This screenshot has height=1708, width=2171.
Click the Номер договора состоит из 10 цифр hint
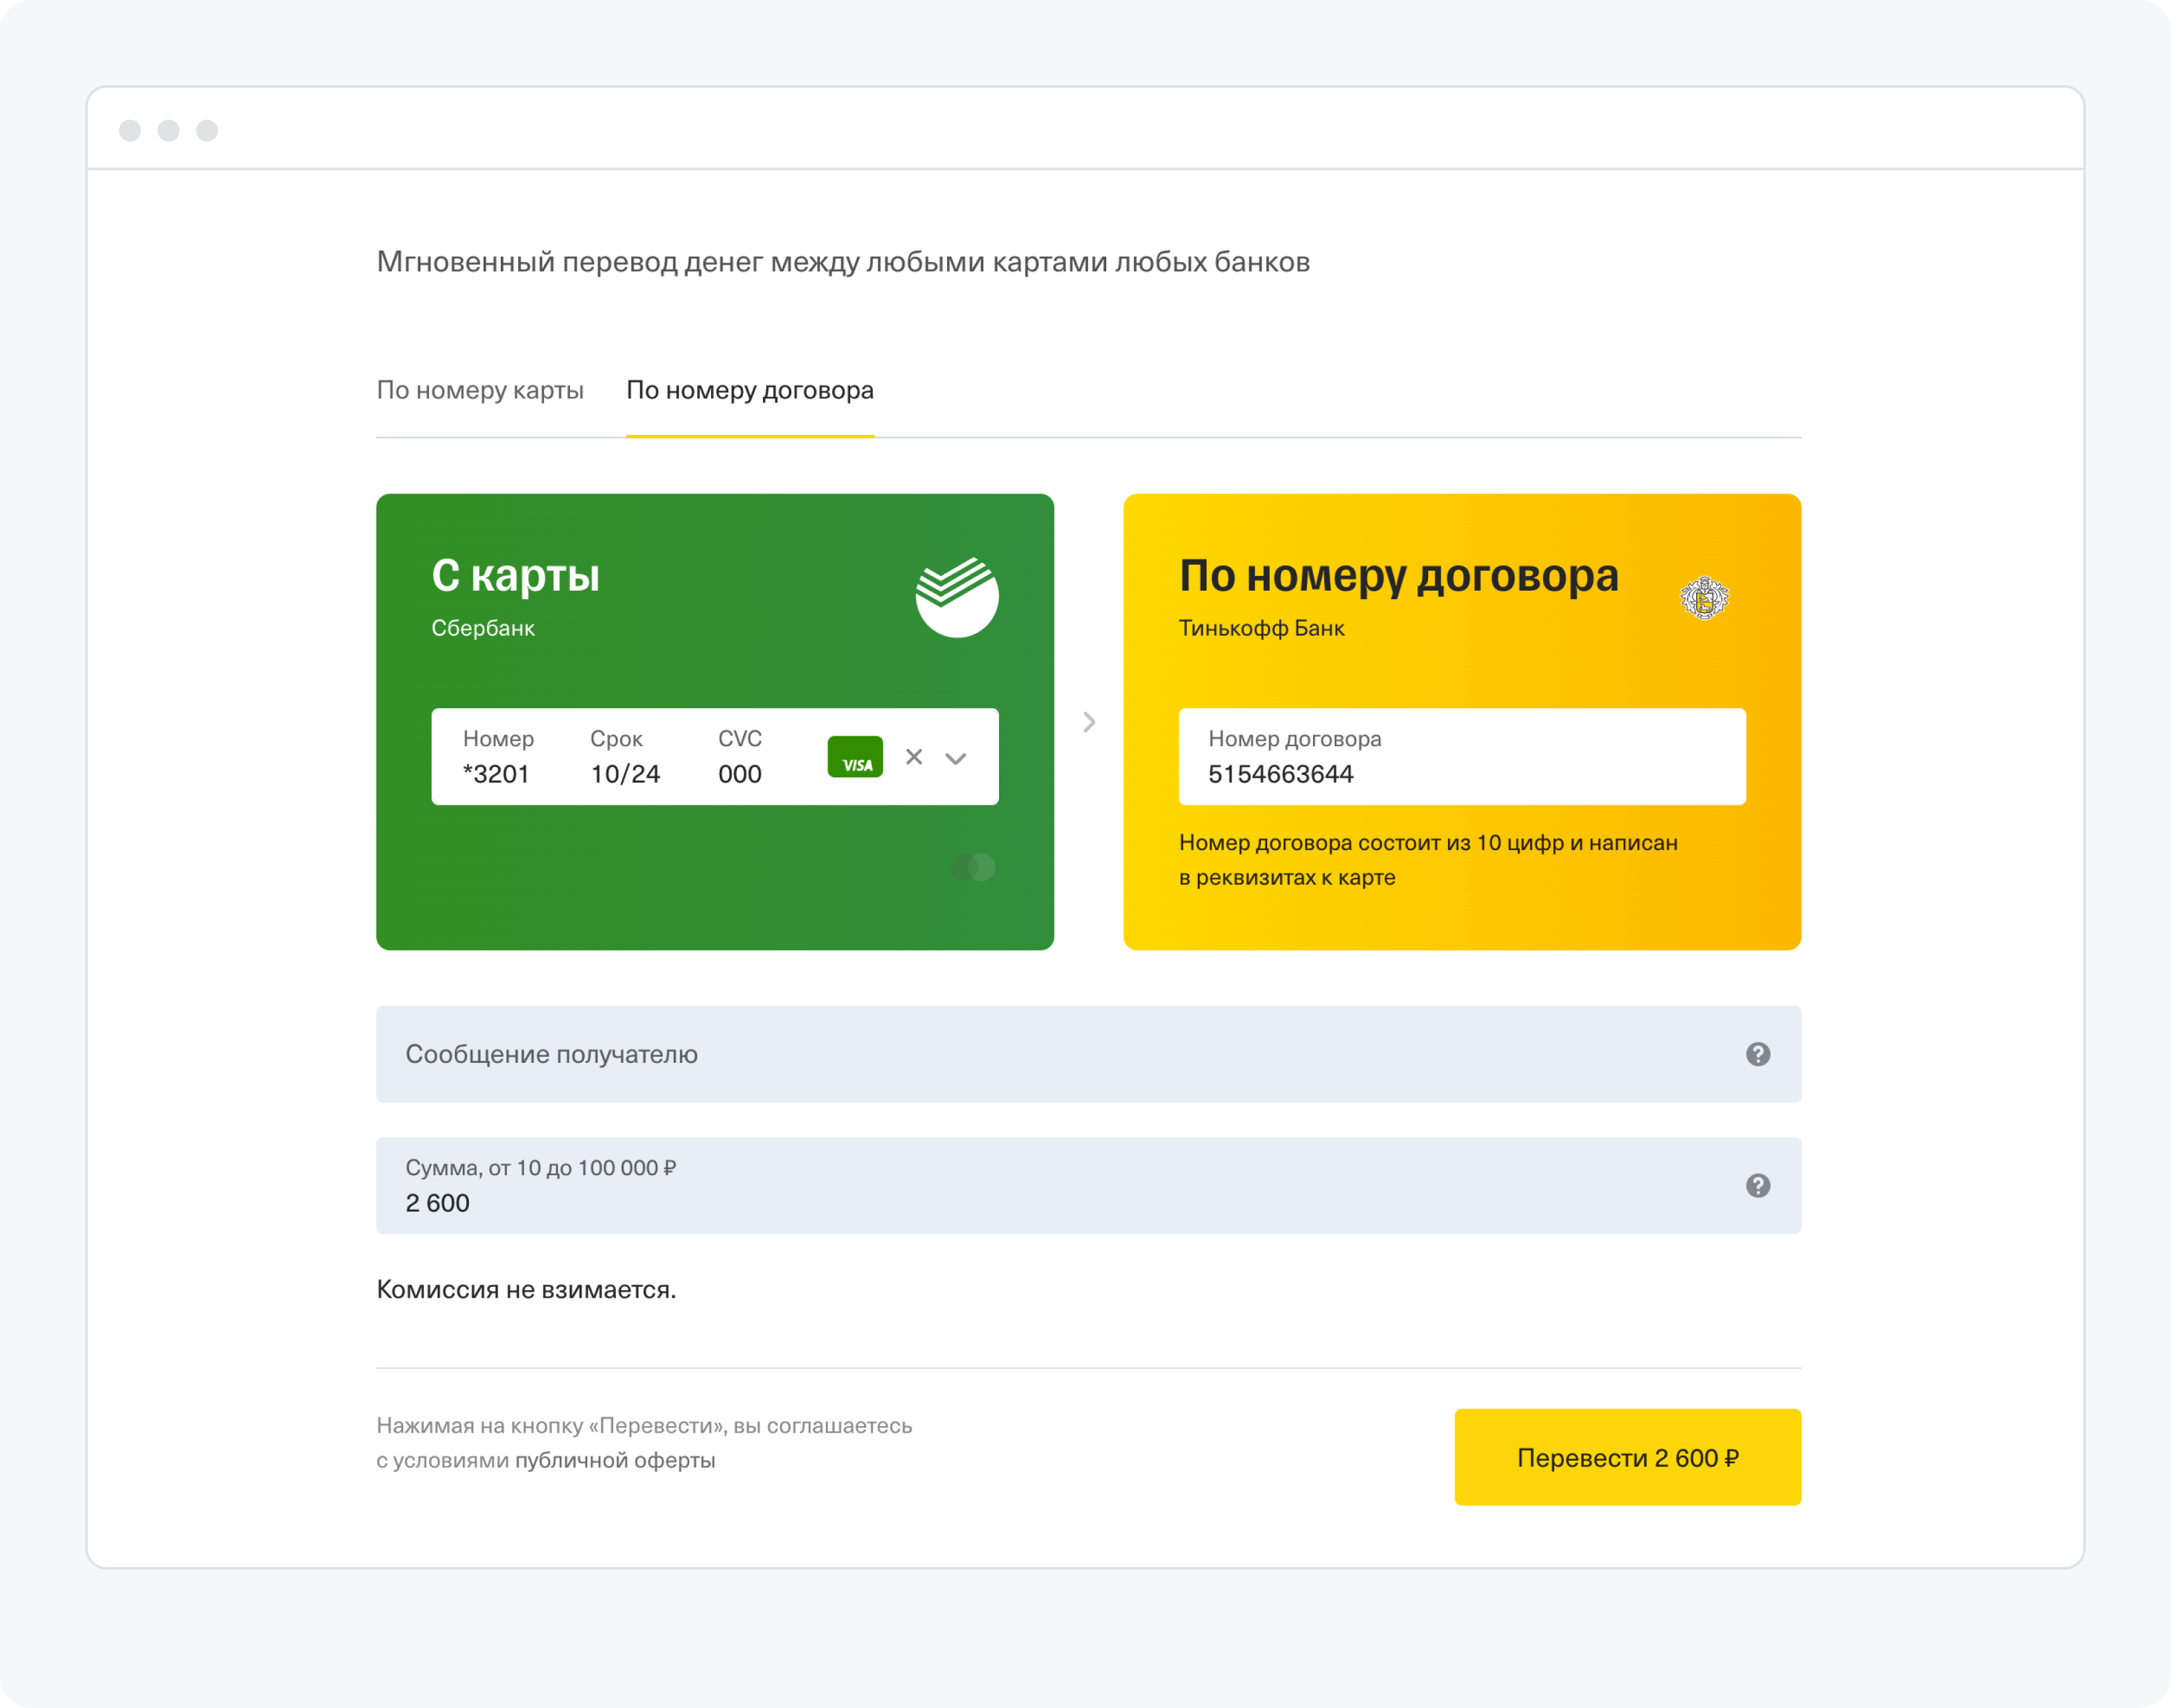coord(1428,860)
